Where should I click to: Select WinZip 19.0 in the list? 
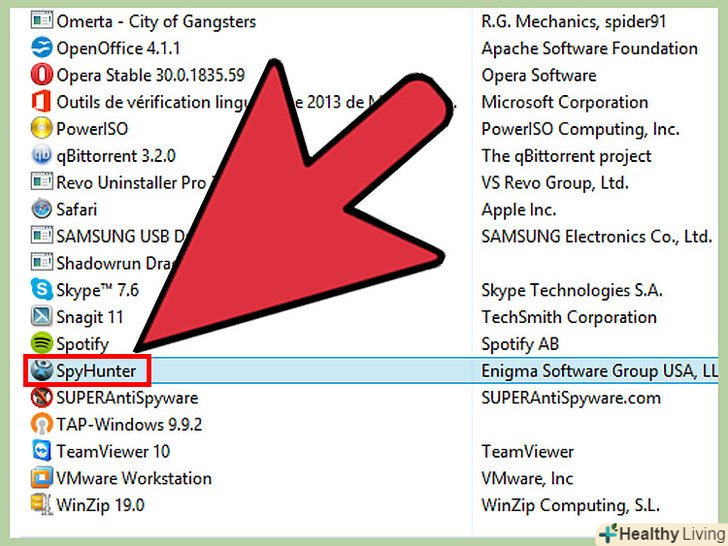point(100,506)
